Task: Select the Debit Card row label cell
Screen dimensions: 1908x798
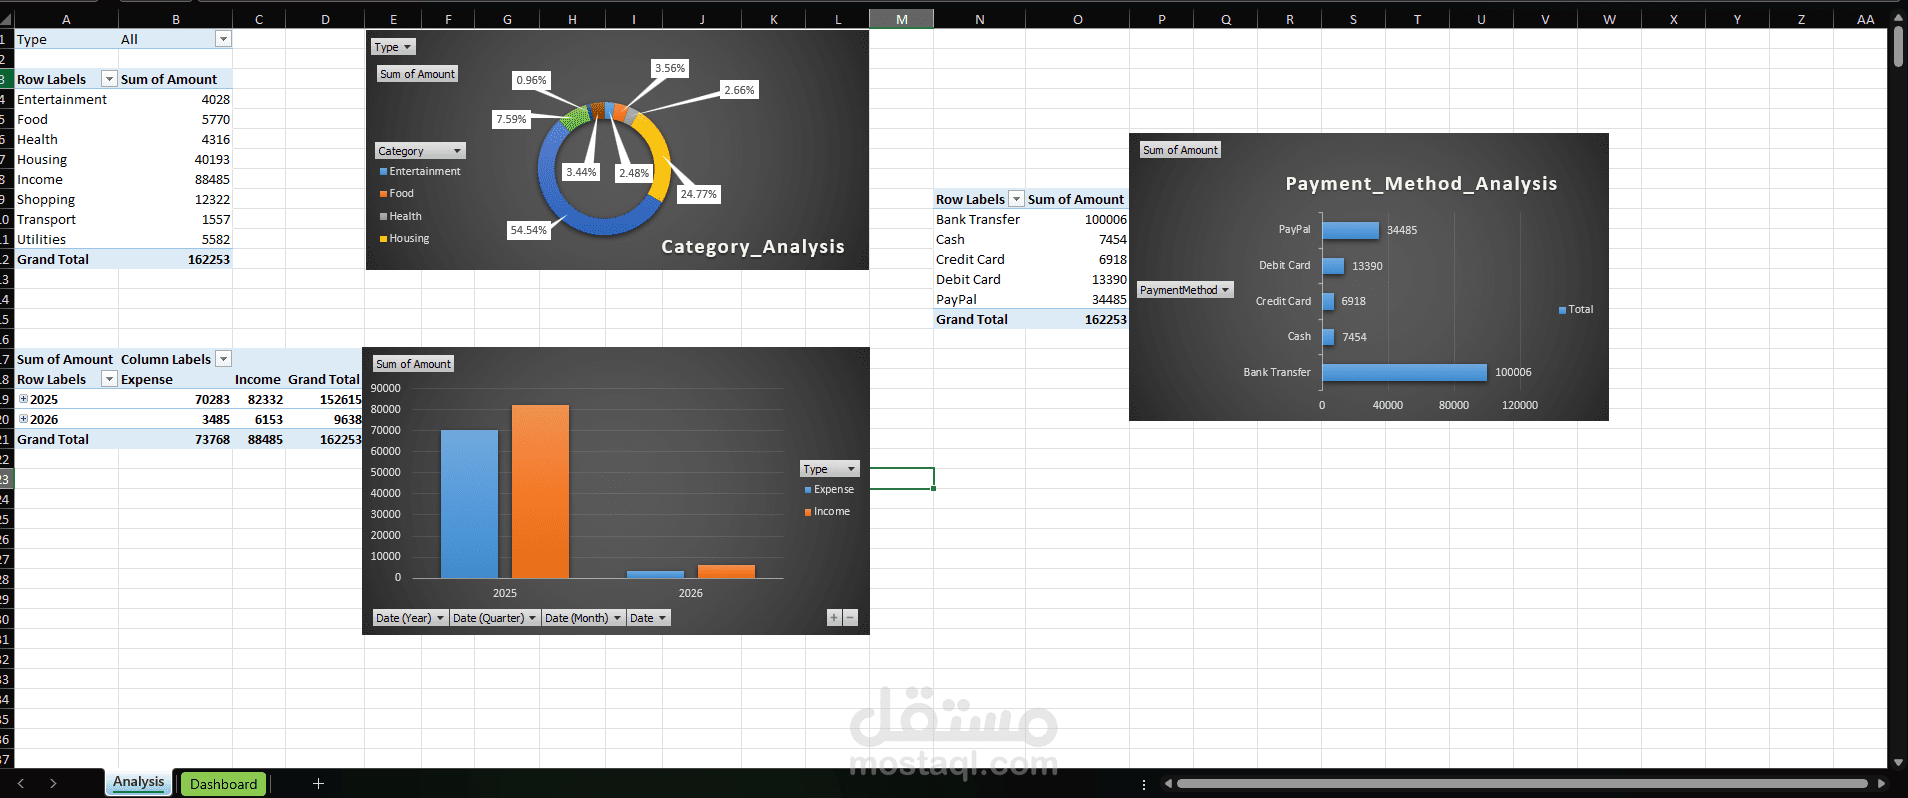Action: tap(980, 279)
